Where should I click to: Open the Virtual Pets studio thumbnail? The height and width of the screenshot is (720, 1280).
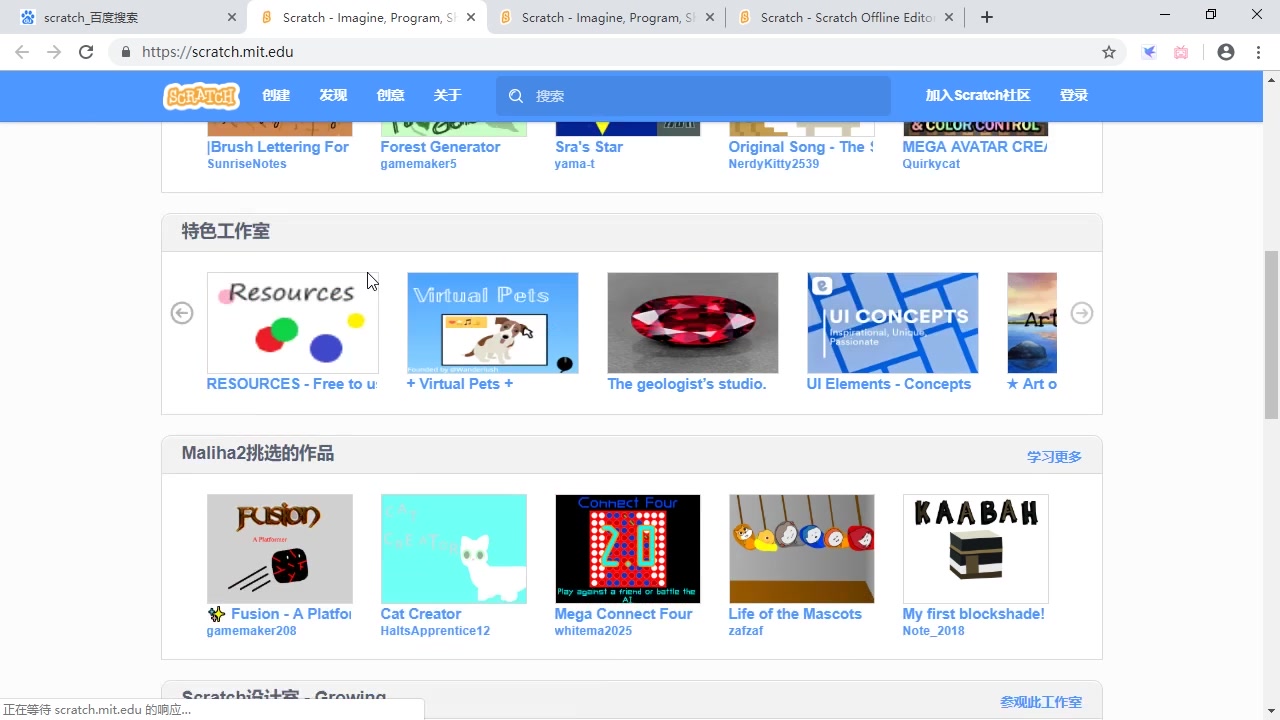click(x=493, y=323)
